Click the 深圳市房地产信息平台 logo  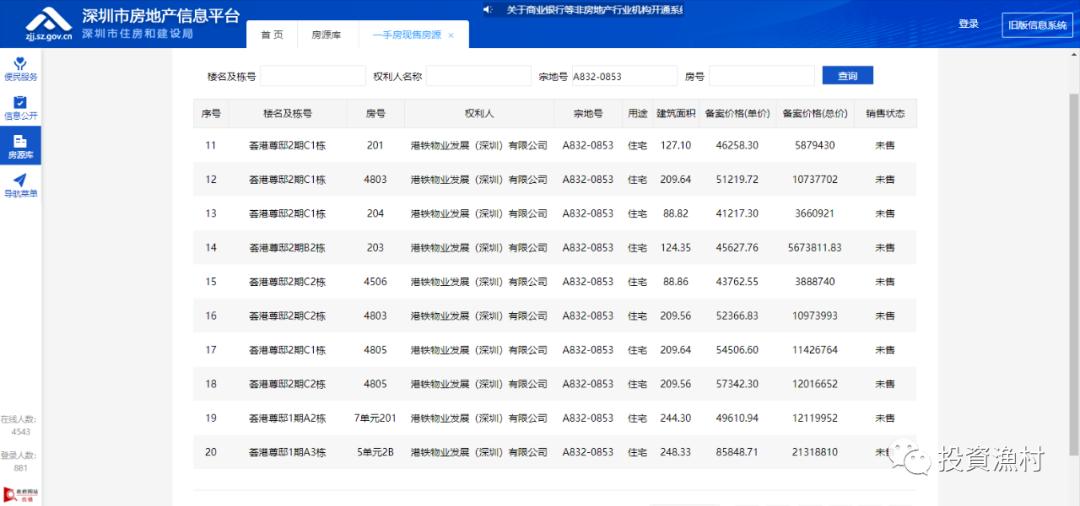coord(132,24)
